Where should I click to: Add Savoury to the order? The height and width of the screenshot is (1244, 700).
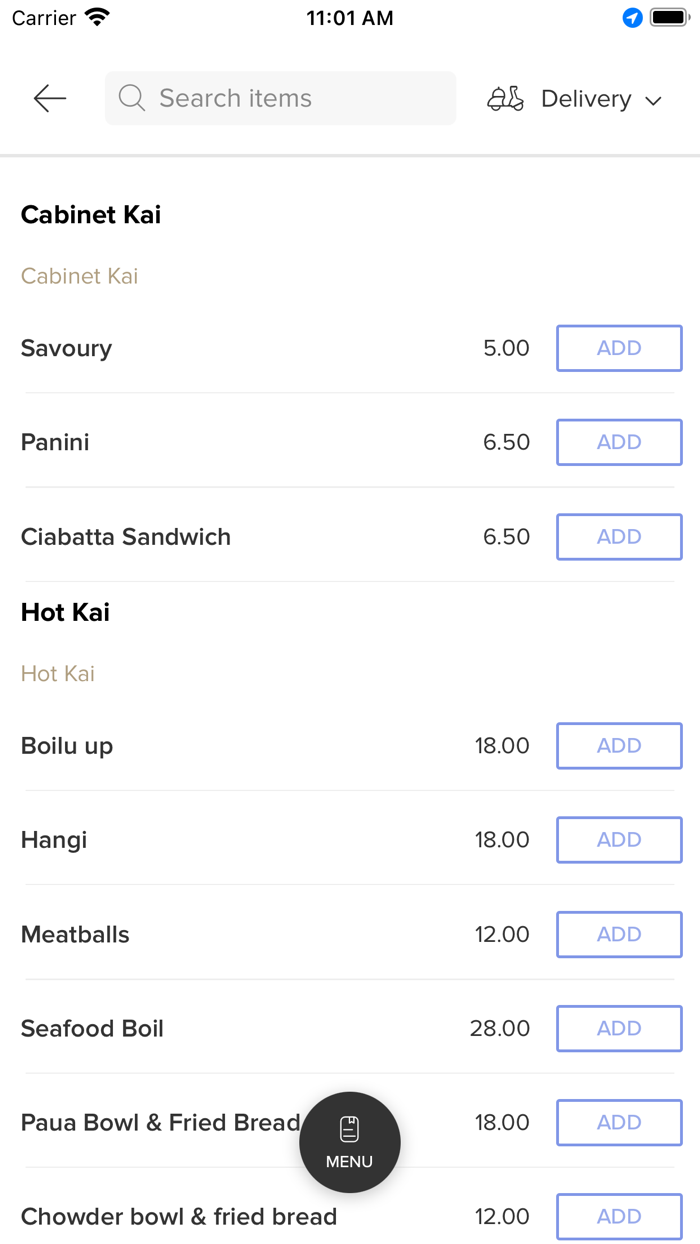point(619,348)
